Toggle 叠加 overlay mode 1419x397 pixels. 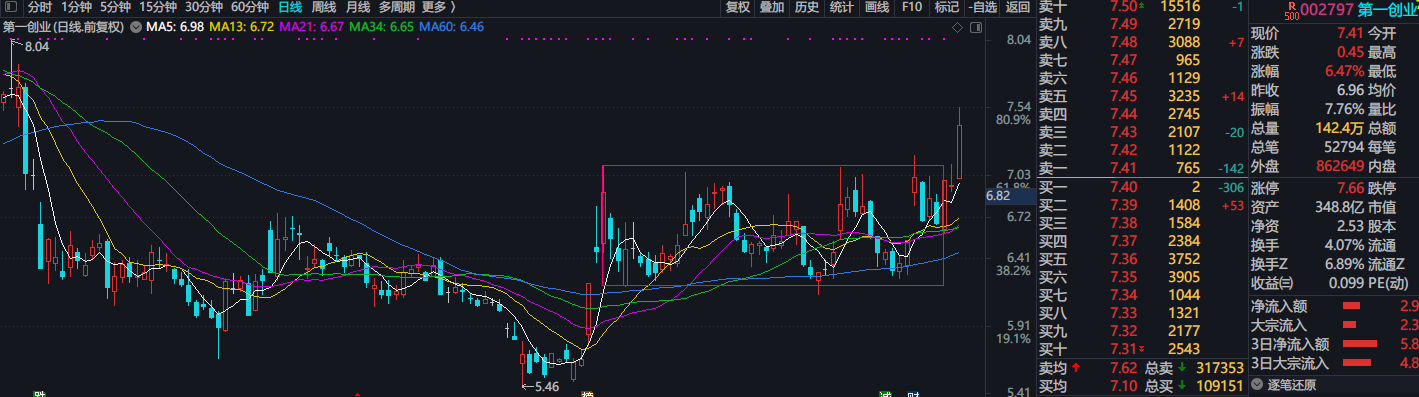[x=772, y=7]
